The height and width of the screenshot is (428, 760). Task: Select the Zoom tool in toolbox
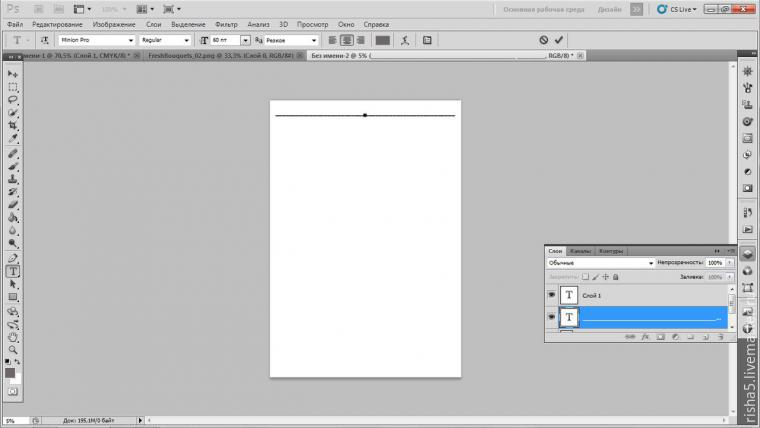[13, 350]
